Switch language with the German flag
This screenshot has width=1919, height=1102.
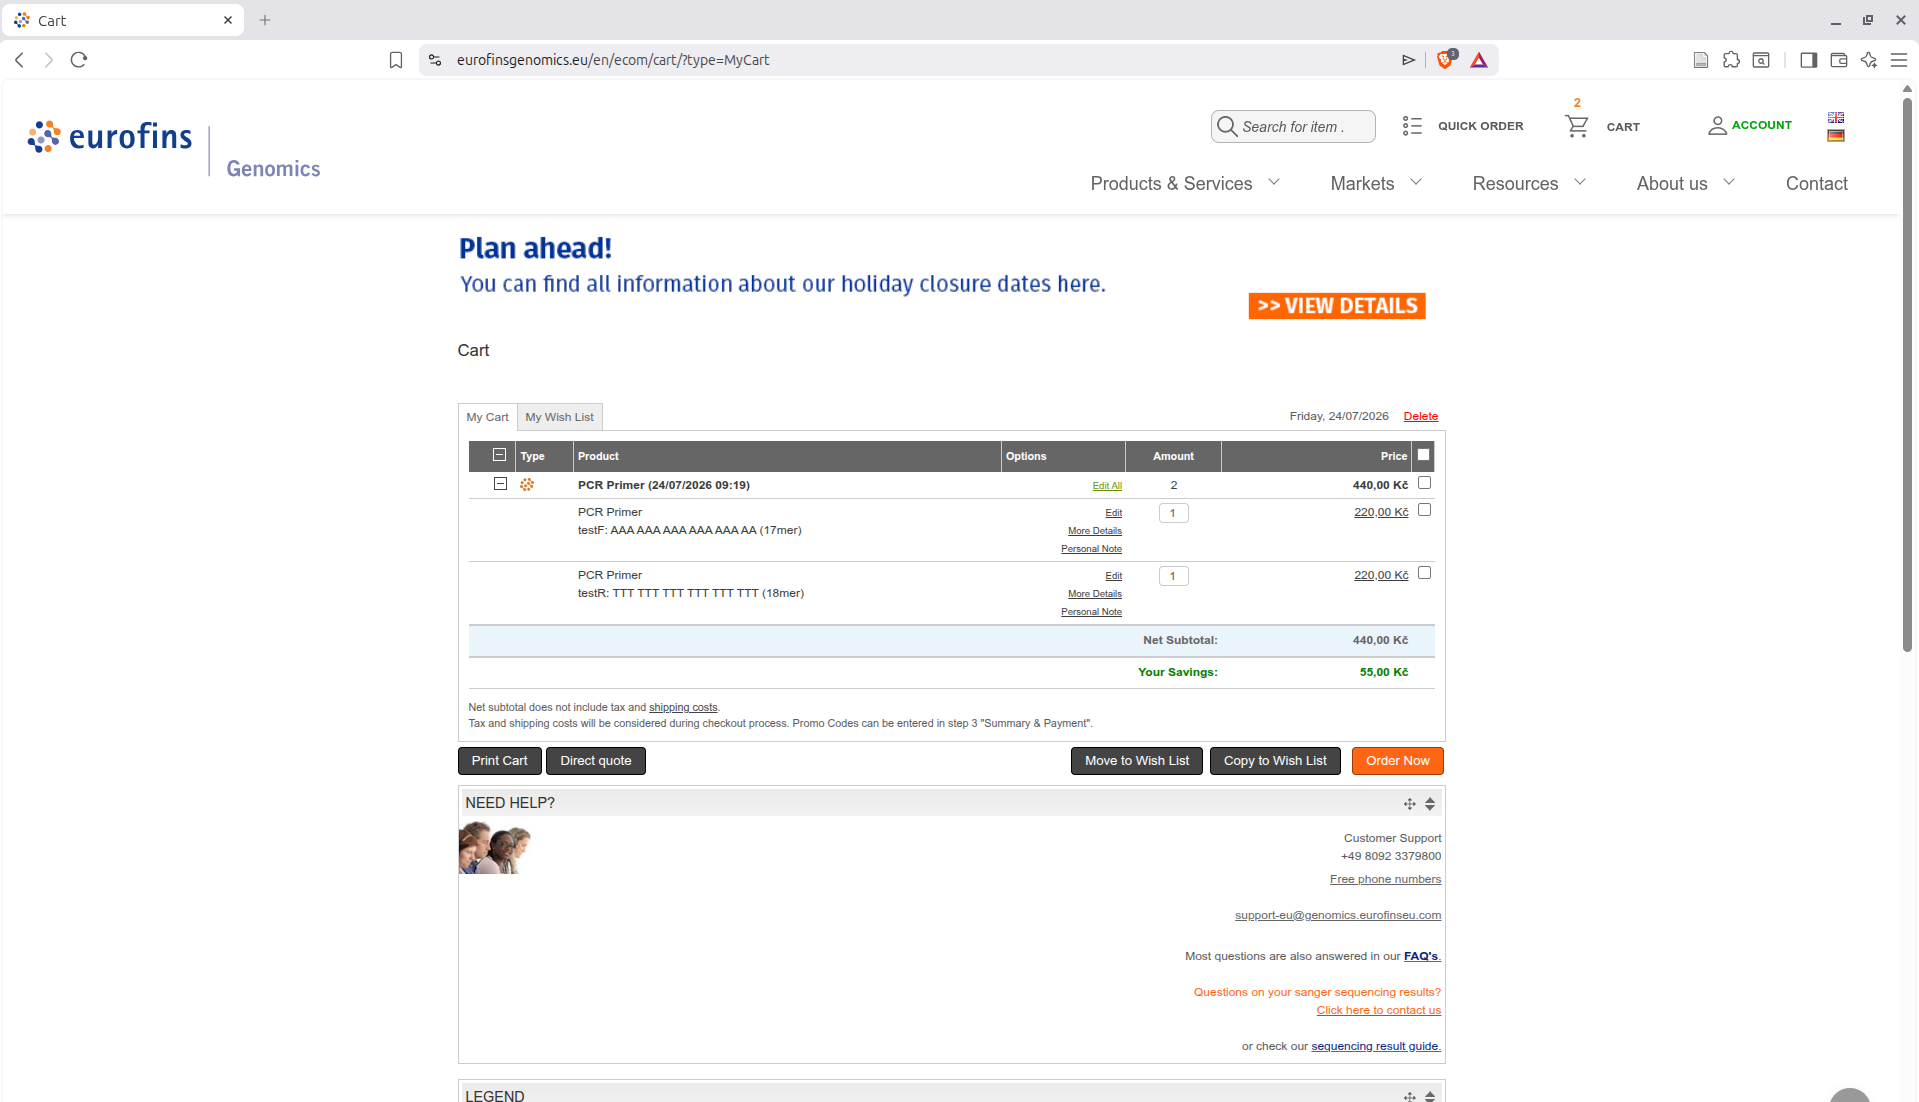[x=1836, y=136]
